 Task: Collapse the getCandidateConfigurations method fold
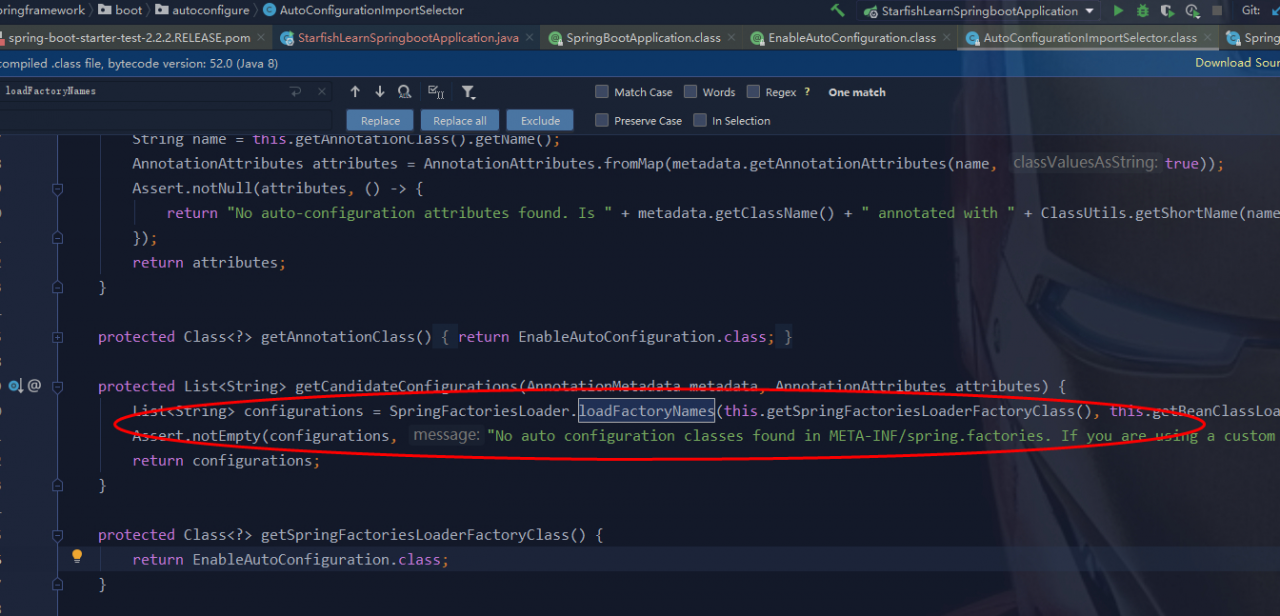coord(58,386)
